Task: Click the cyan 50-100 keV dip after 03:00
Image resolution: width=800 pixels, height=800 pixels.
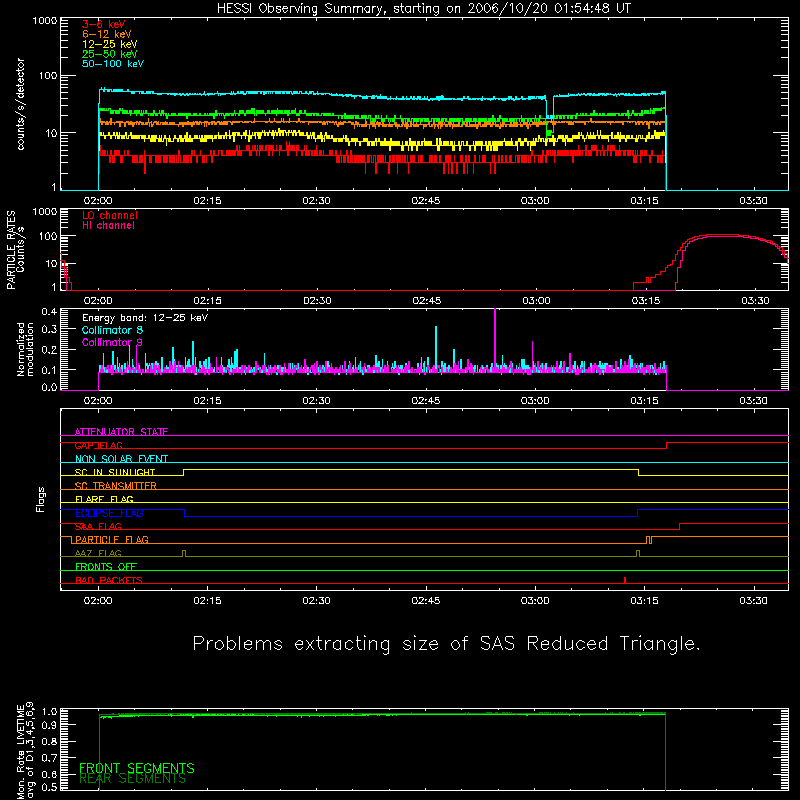Action: (x=550, y=107)
